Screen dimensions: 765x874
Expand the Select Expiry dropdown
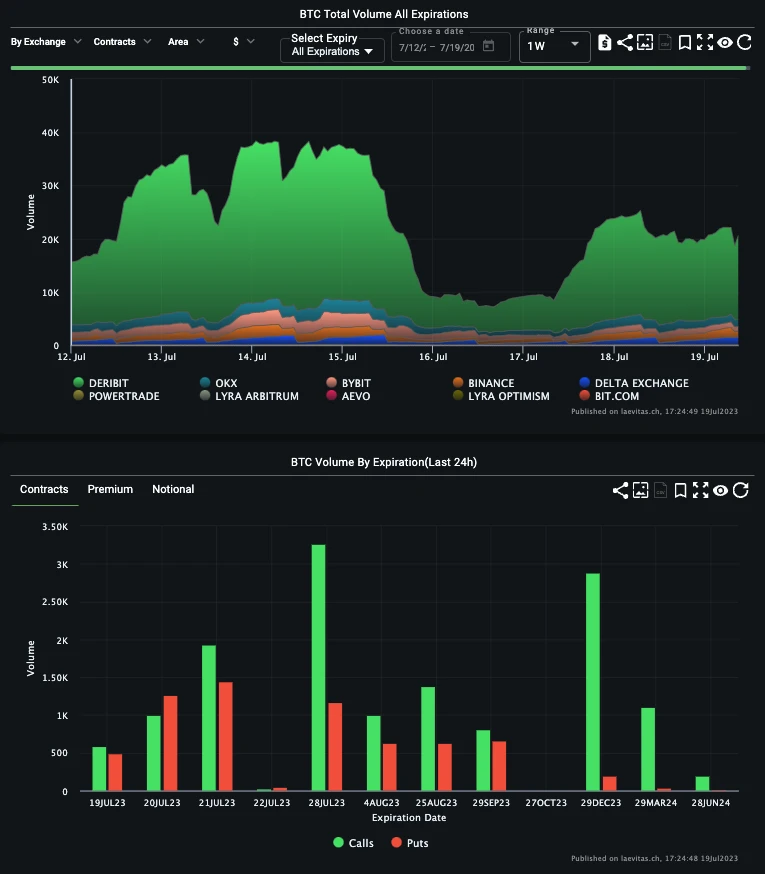[x=332, y=46]
